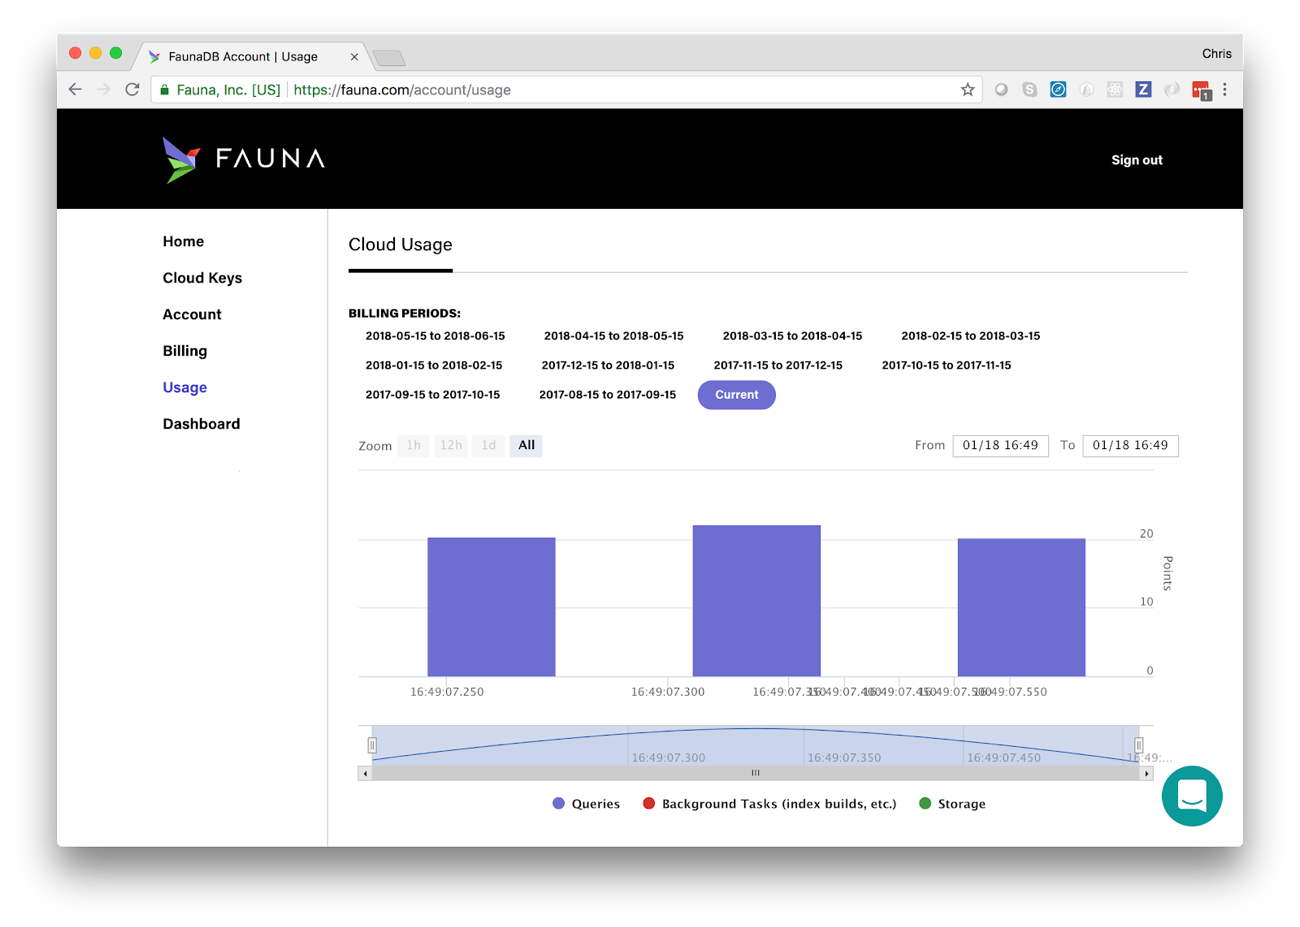The width and height of the screenshot is (1300, 927).
Task: Grab the left navigator range handle
Action: point(372,745)
